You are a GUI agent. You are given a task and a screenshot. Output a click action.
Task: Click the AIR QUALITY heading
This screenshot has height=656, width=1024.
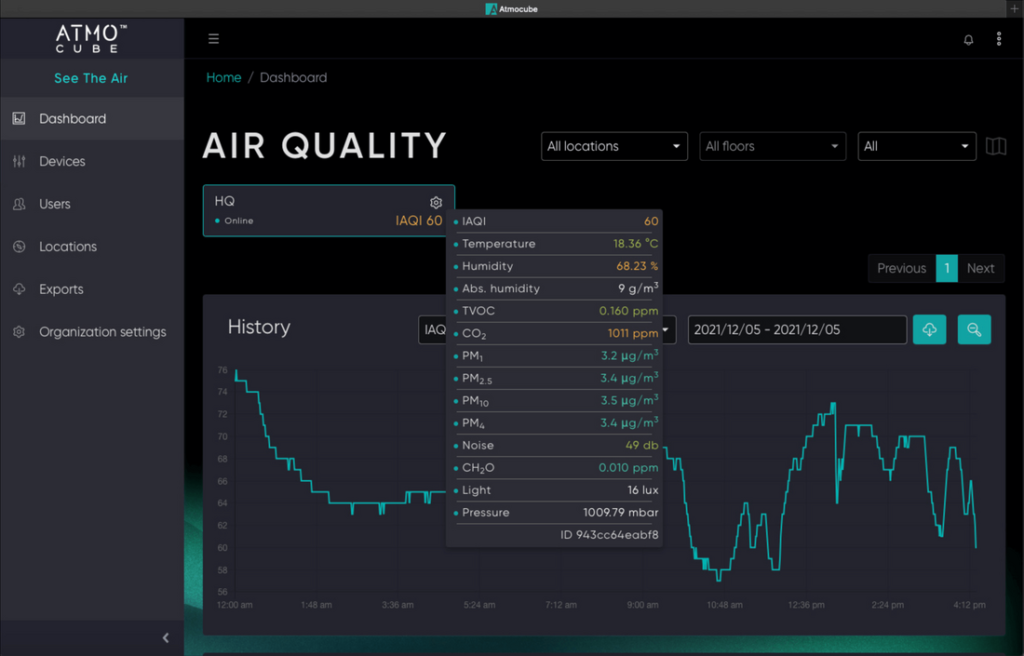(325, 146)
